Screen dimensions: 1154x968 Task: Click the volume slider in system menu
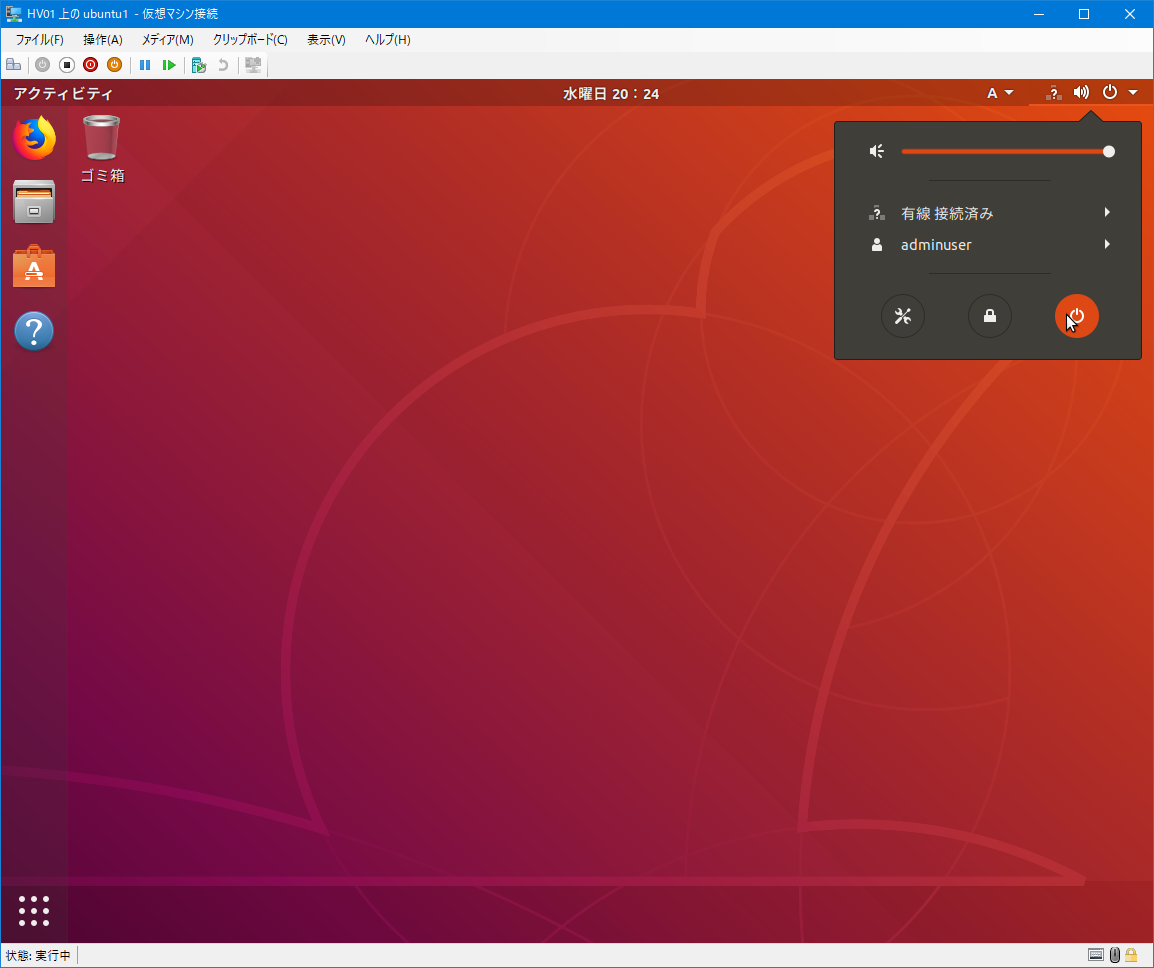pyautogui.click(x=1005, y=151)
